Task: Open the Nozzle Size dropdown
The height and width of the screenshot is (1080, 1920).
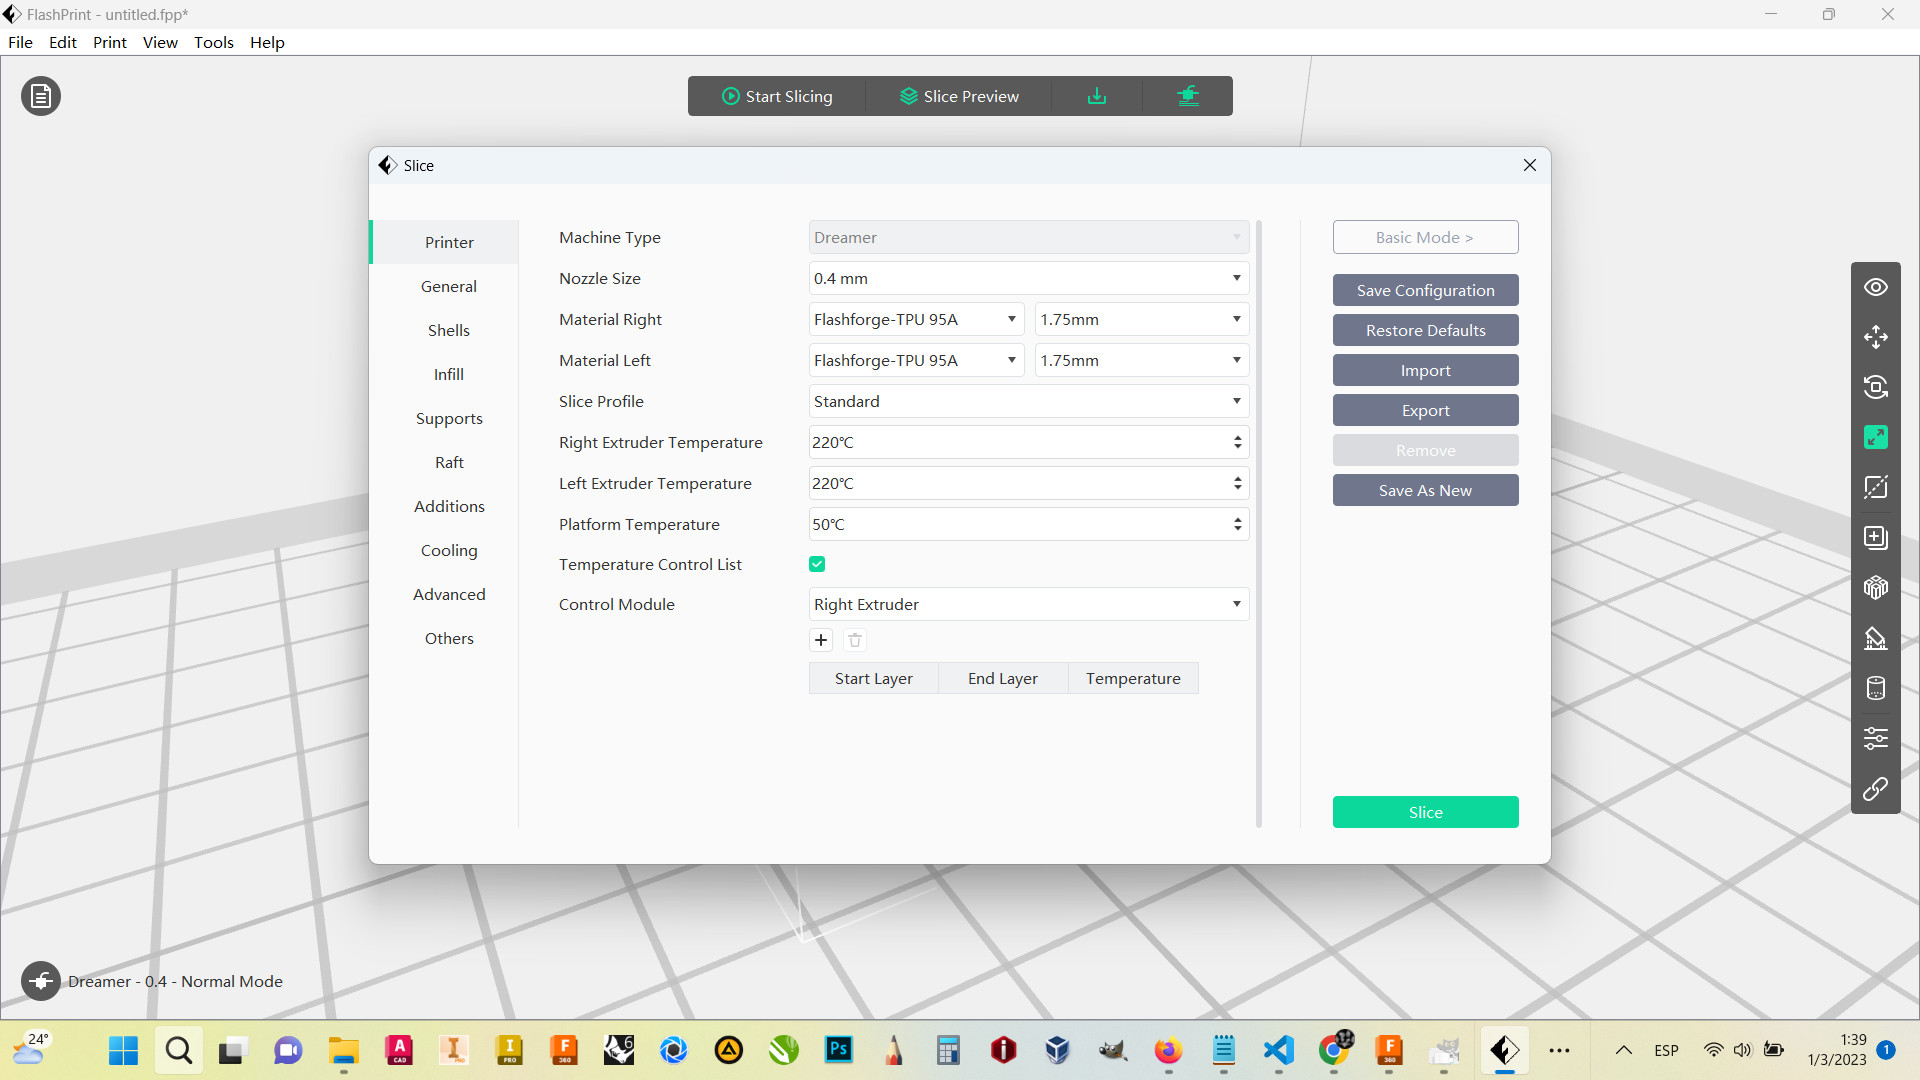Action: coord(1029,278)
